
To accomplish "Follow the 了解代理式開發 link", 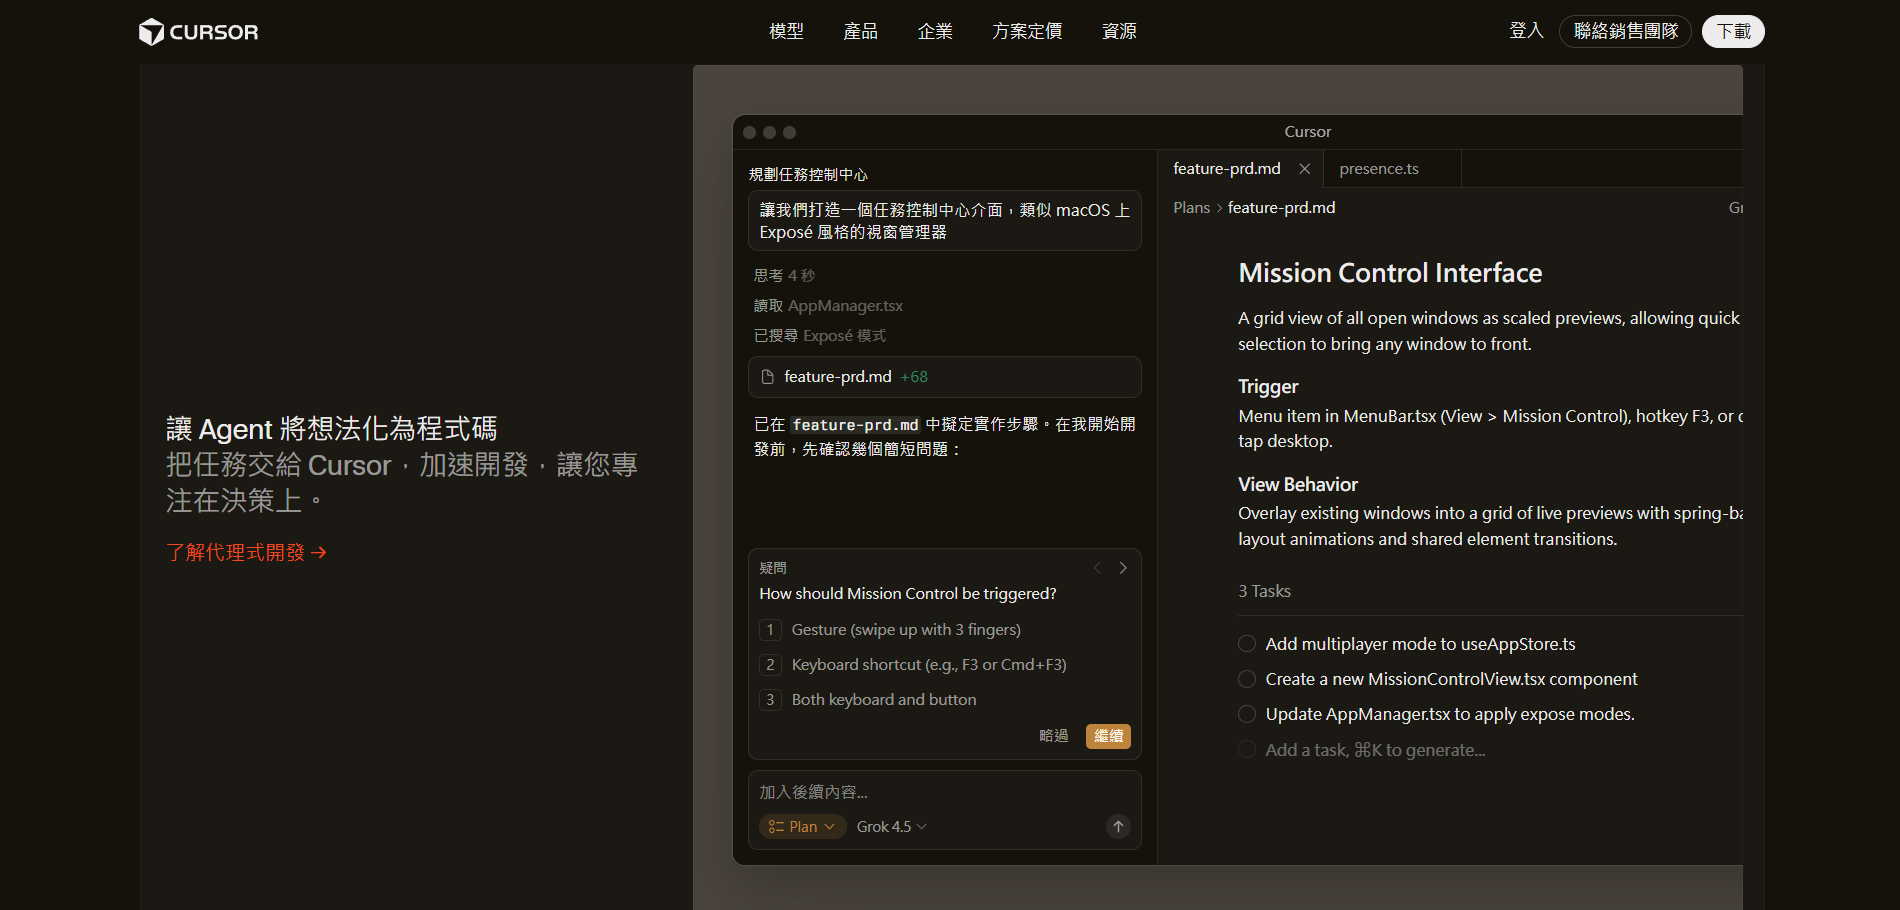I will coord(246,552).
